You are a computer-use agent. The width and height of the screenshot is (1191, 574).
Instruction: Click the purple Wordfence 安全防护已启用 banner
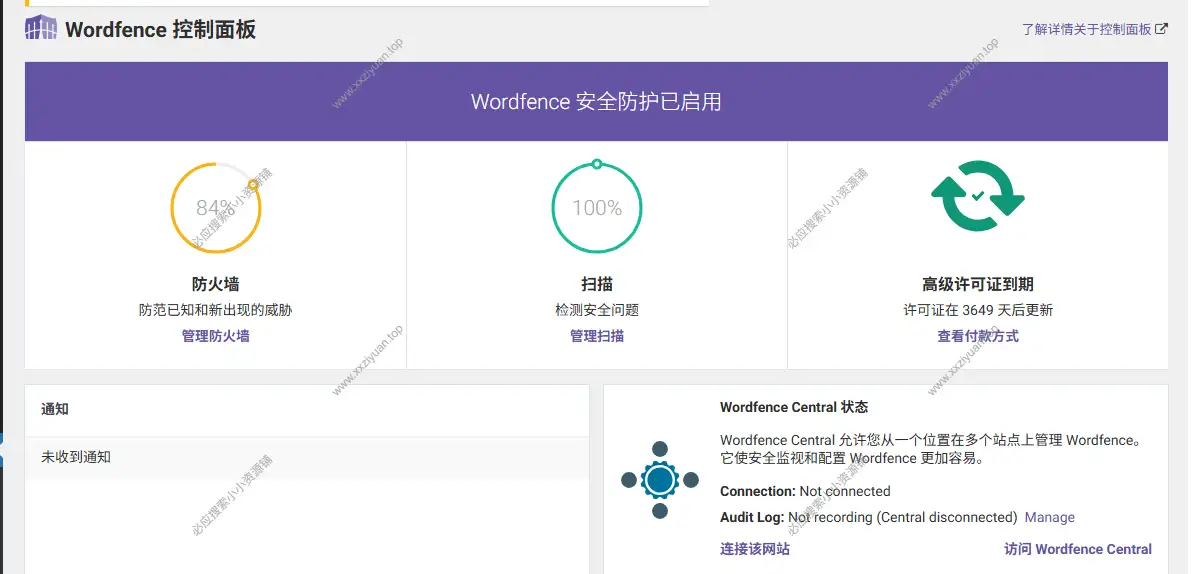click(x=596, y=101)
